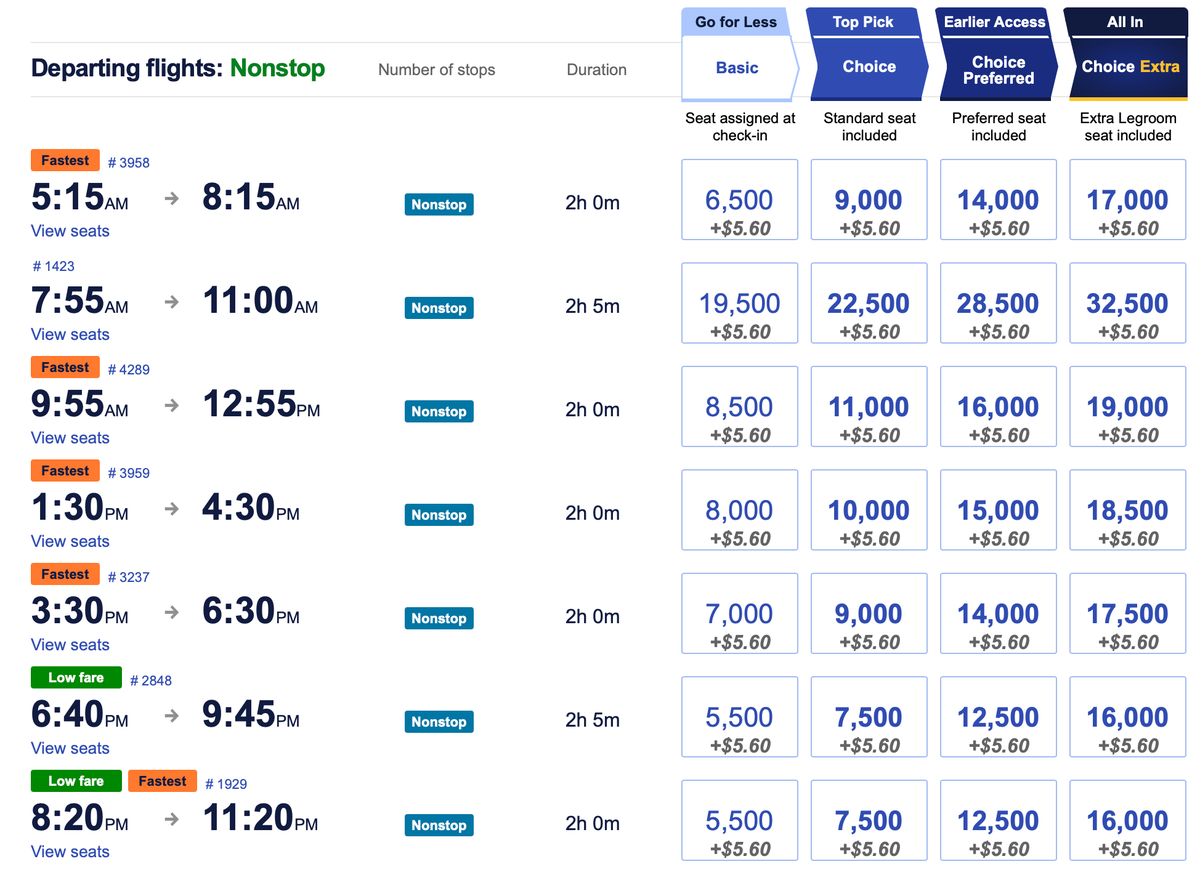Select the 10,000 Choice fare for the 1:30 PM flight

[868, 509]
